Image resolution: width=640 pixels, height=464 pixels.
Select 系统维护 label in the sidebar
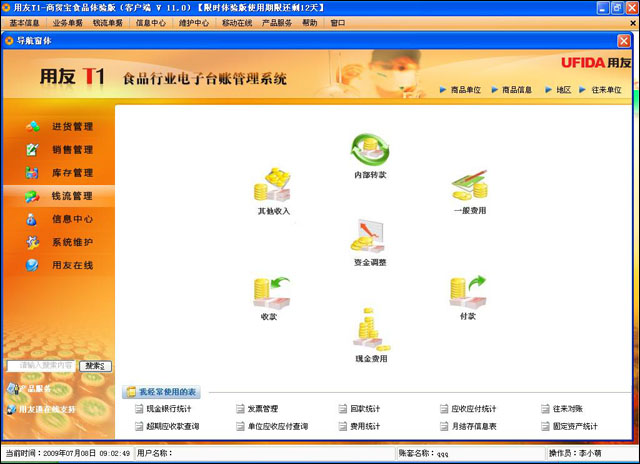(x=73, y=242)
